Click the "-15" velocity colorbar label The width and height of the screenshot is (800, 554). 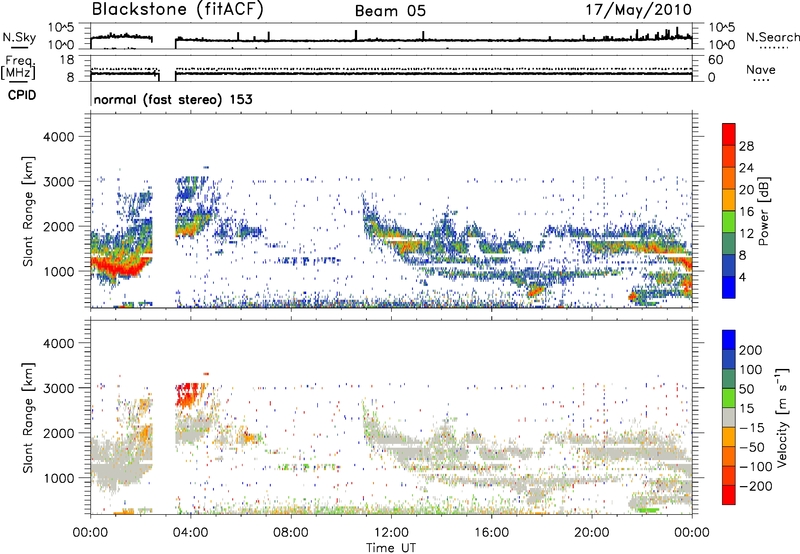[x=752, y=428]
